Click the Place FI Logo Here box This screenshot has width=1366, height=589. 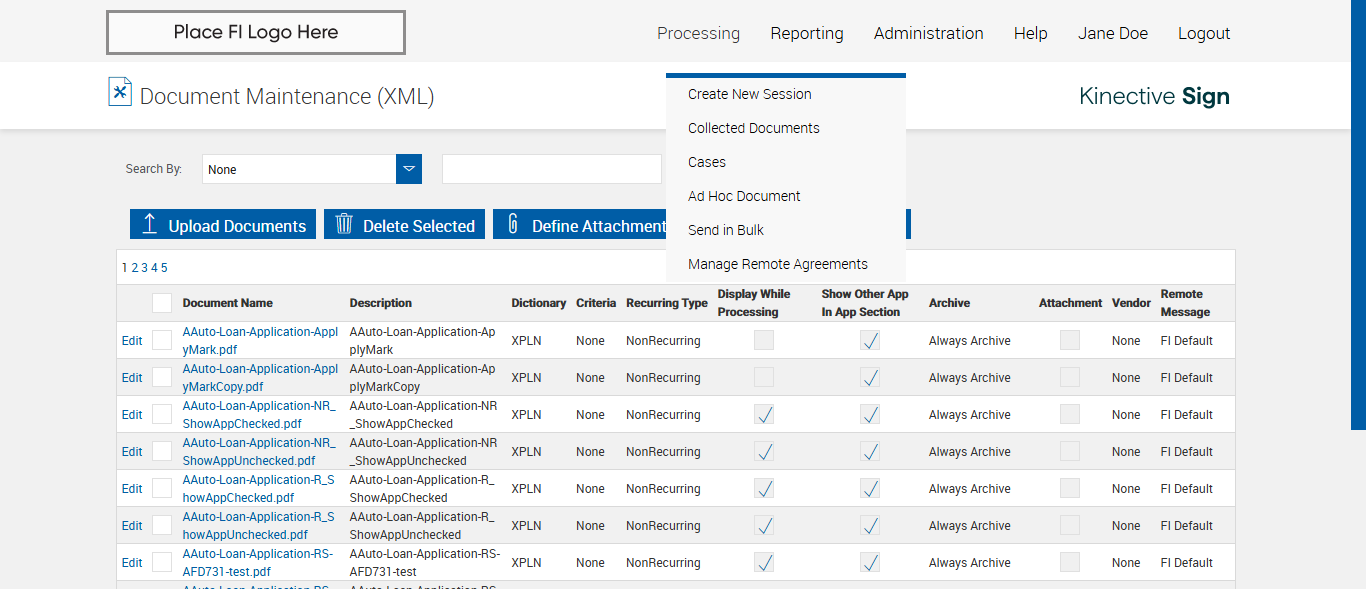click(x=256, y=33)
